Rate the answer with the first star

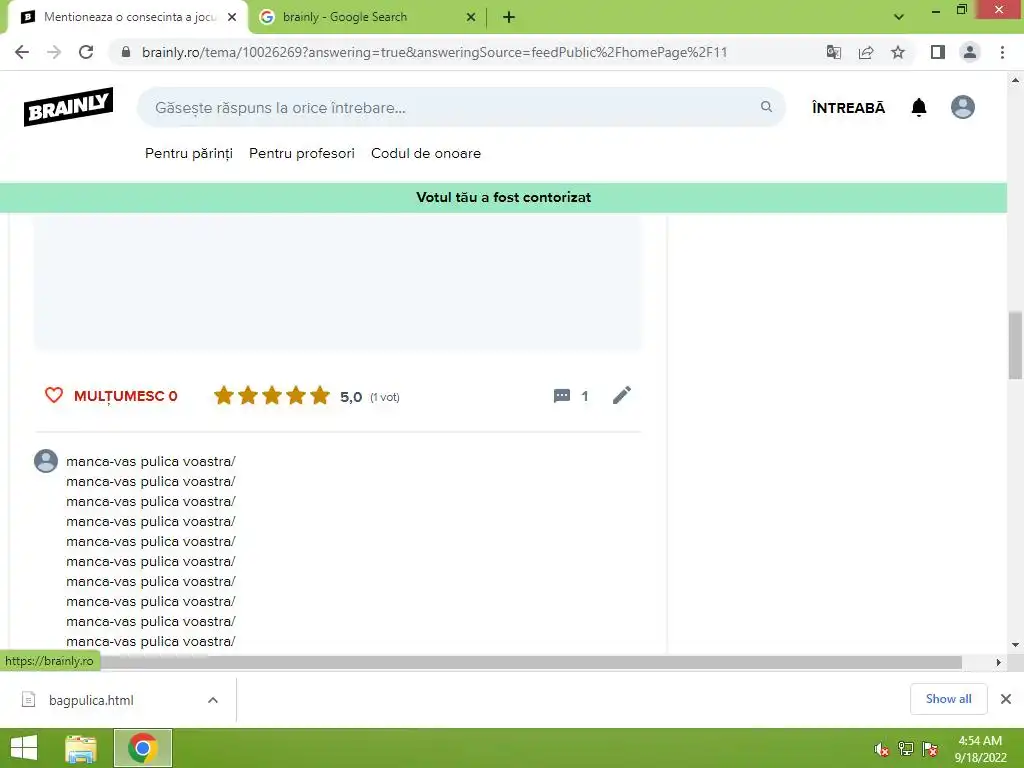[224, 395]
